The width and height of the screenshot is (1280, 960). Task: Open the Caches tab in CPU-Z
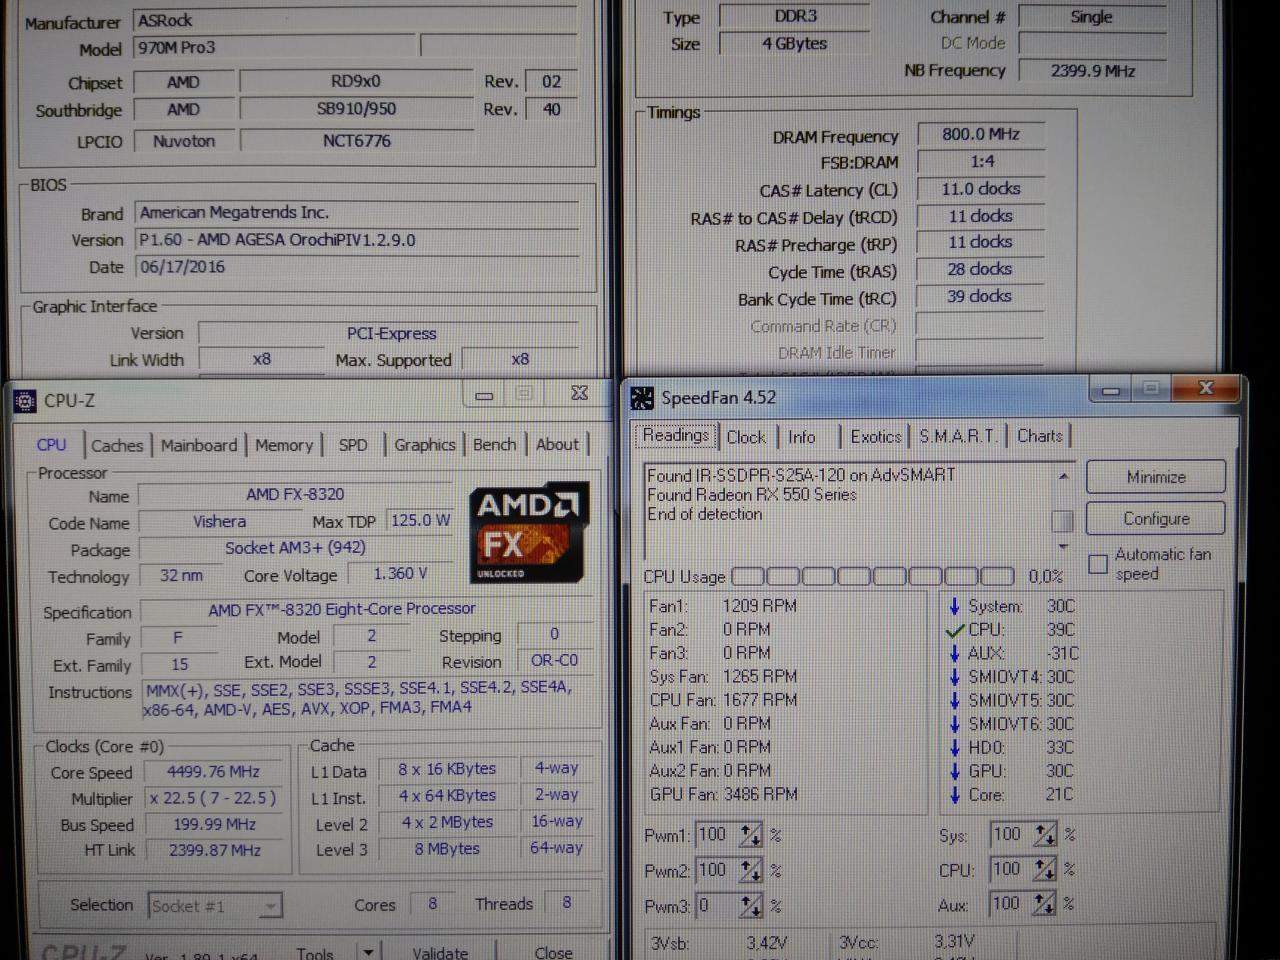117,446
